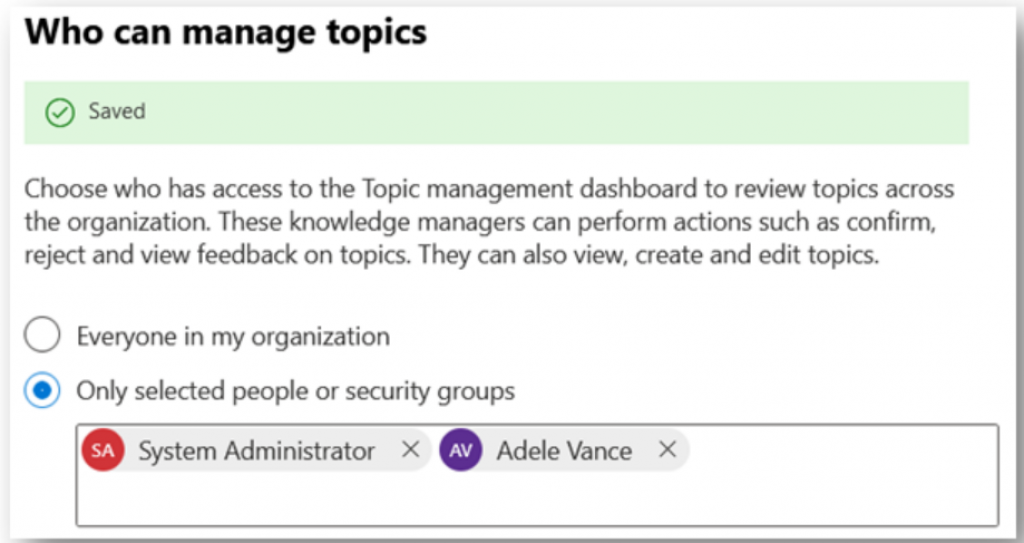Focus the people picker field after Adele Vance
This screenshot has width=1024, height=543.
click(842, 450)
